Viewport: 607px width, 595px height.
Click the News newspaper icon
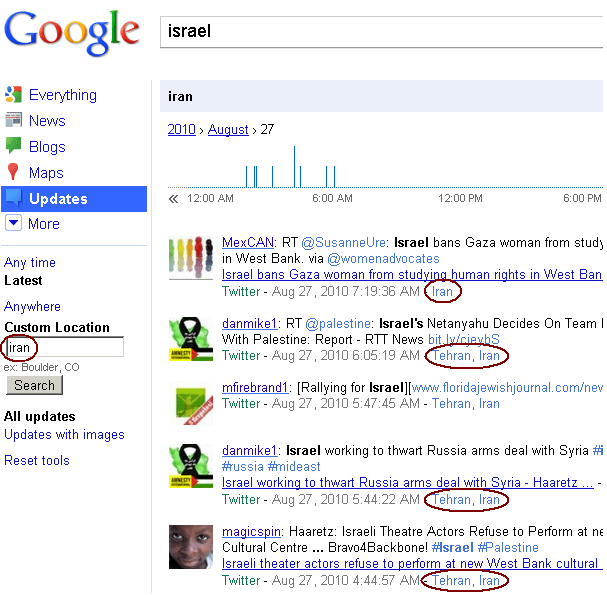[13, 120]
